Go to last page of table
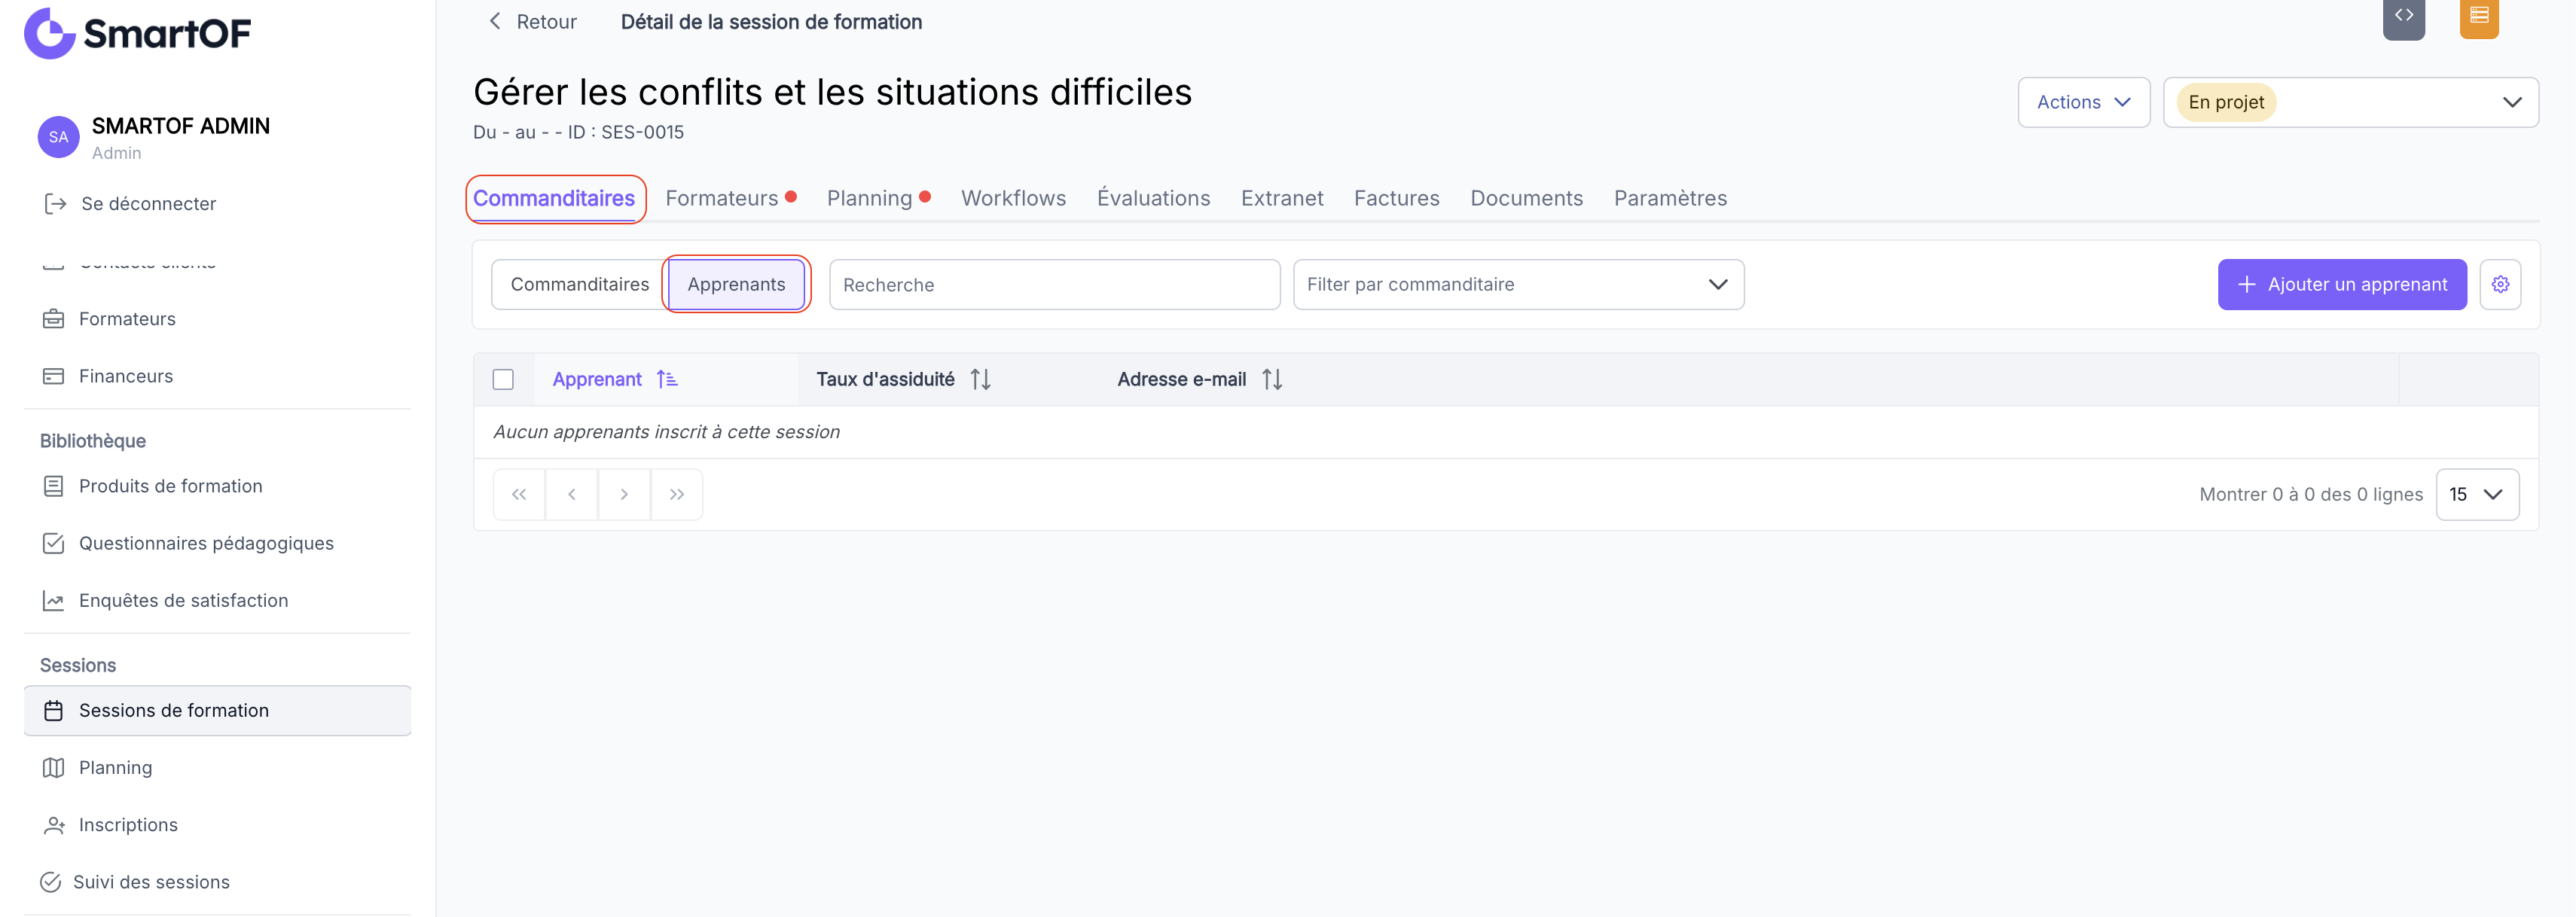Viewport: 2576px width, 917px height. pos(677,494)
